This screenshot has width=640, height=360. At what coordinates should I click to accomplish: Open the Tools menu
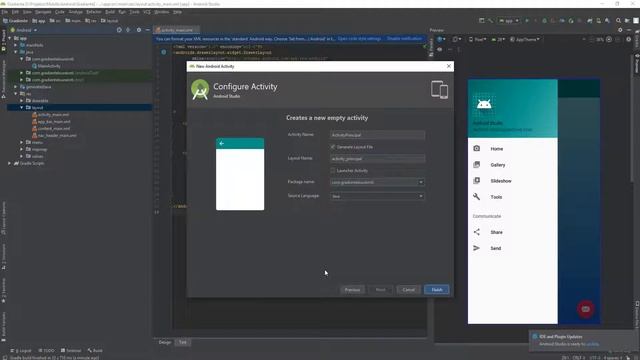pyautogui.click(x=134, y=12)
